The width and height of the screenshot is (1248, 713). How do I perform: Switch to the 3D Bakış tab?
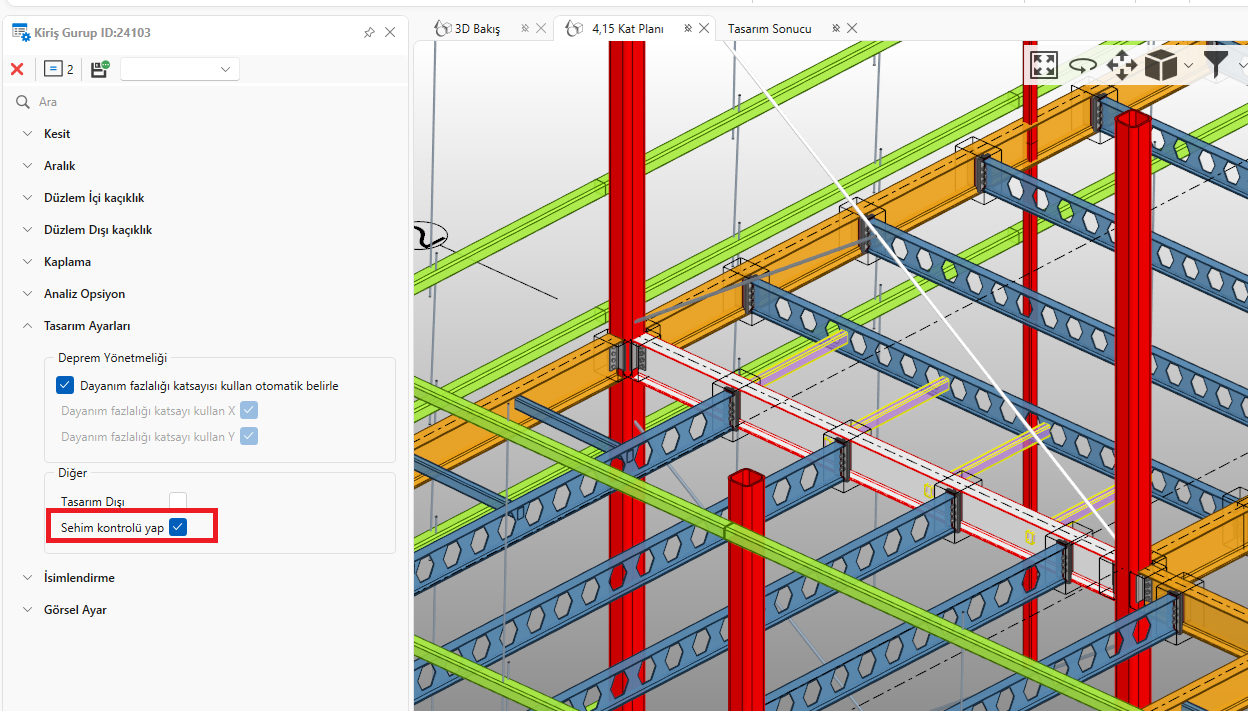[x=477, y=29]
